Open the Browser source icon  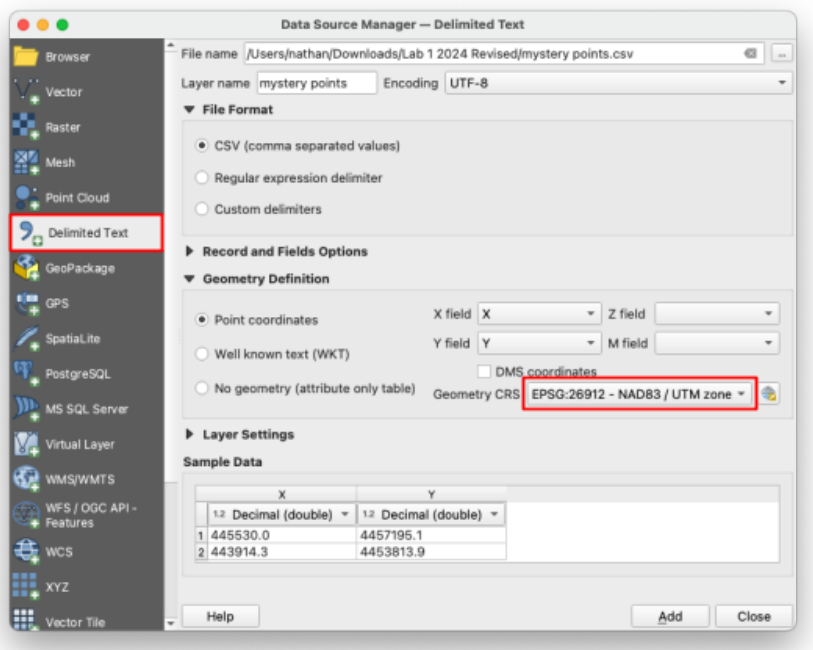(26, 56)
